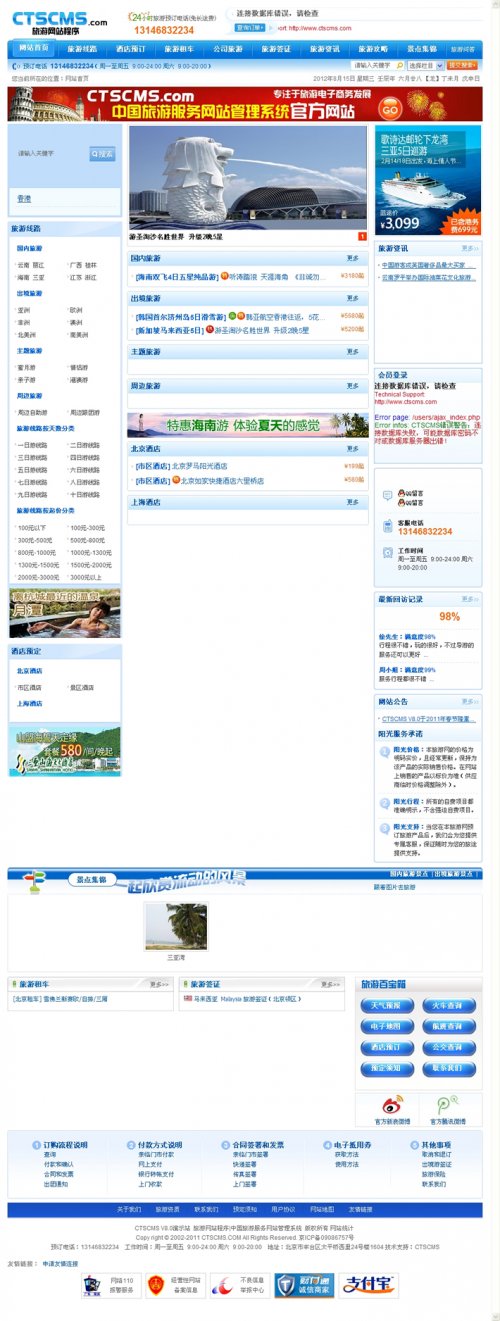Click the 申请友情链接 link
500x1321 pixels.
point(60,1264)
